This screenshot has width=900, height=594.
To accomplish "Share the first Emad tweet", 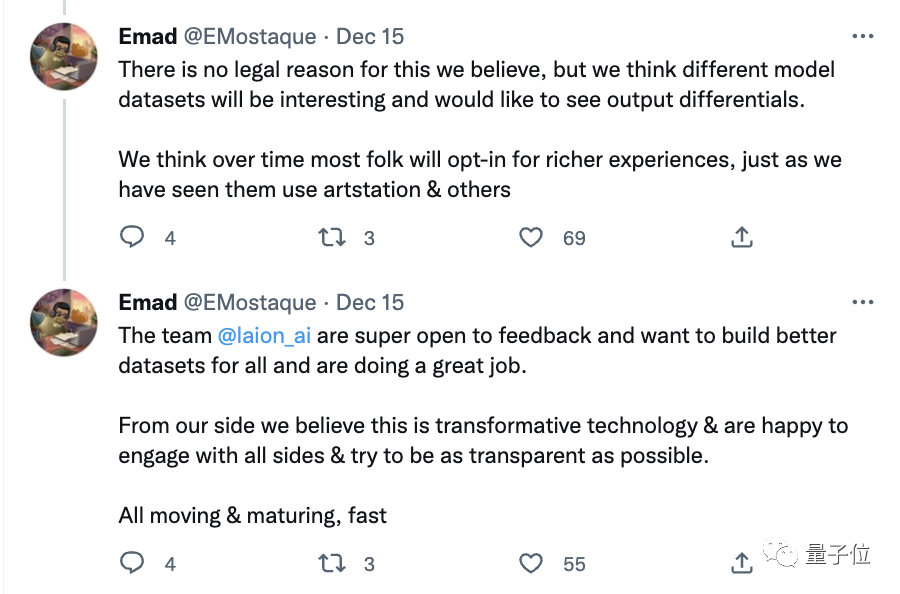I will [x=741, y=237].
